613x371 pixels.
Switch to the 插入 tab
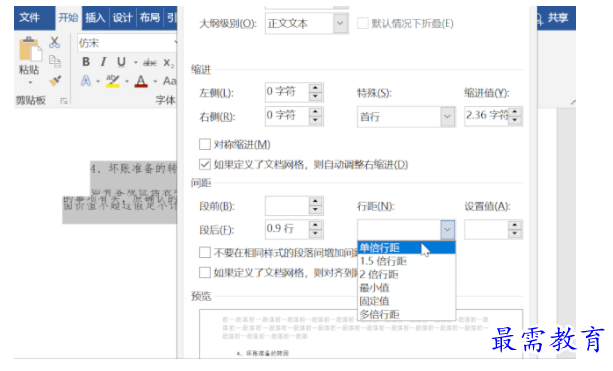[x=95, y=18]
